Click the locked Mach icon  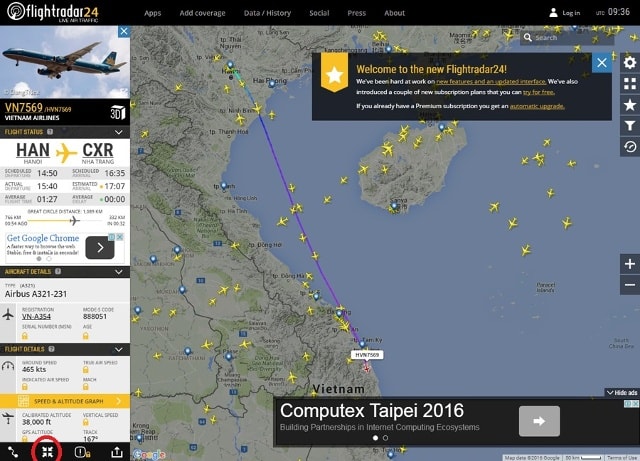pyautogui.click(x=86, y=386)
